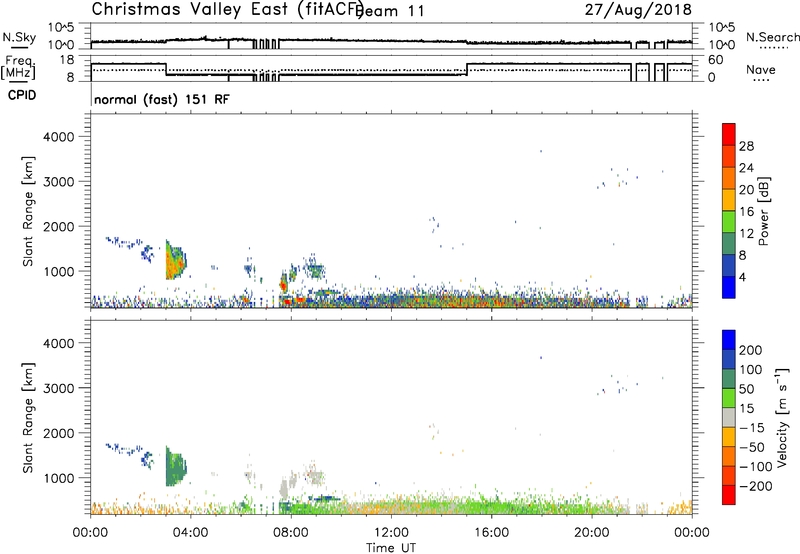Click the 'N.Sky' legend label

coord(19,37)
